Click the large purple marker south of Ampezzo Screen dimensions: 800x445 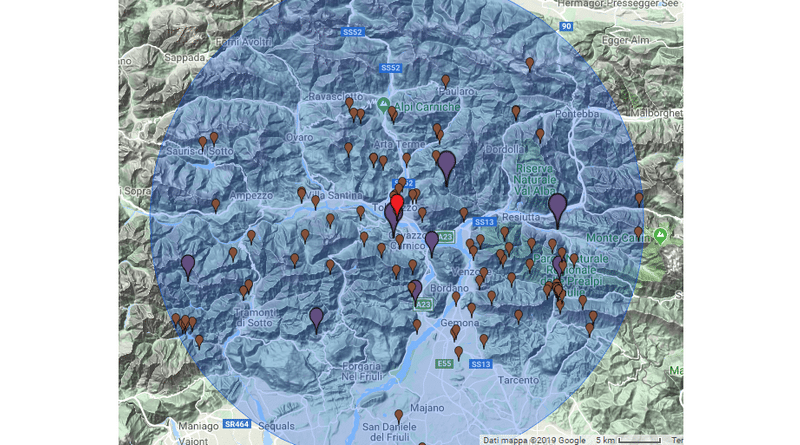pyautogui.click(x=188, y=265)
